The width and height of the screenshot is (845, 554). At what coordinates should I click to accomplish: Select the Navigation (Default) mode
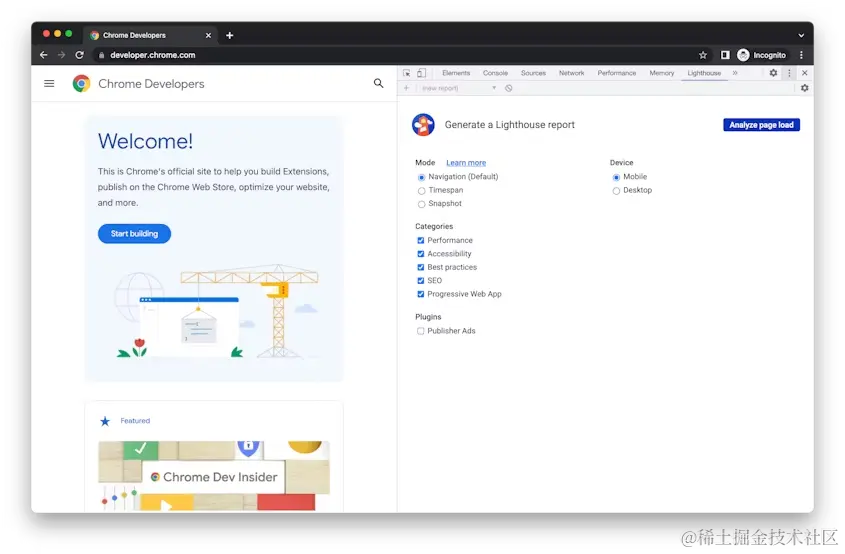421,177
